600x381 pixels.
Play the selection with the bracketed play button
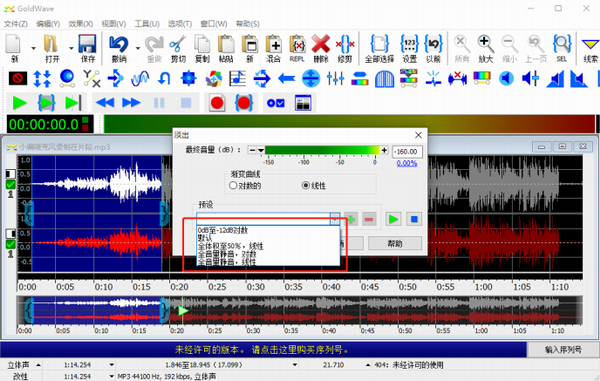(x=46, y=103)
